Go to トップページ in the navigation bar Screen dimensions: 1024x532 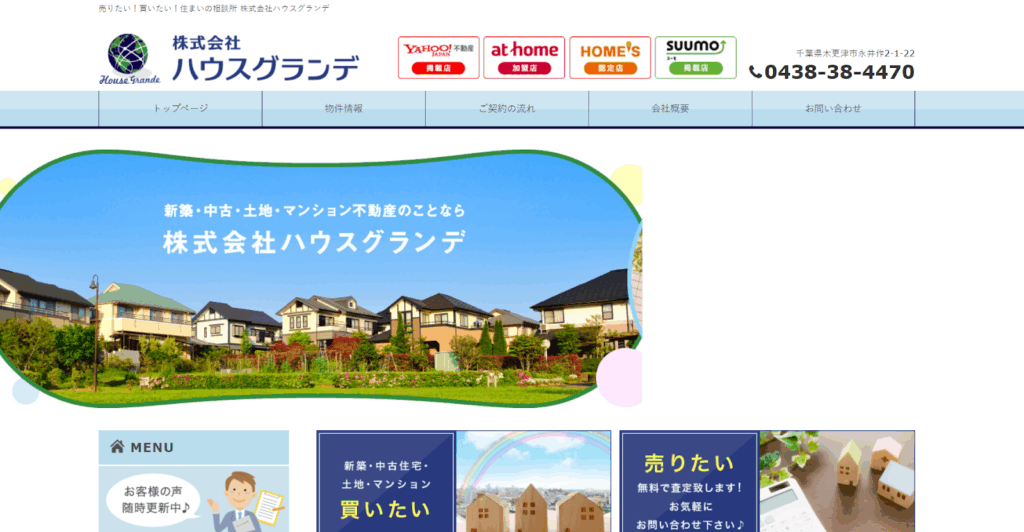point(180,109)
